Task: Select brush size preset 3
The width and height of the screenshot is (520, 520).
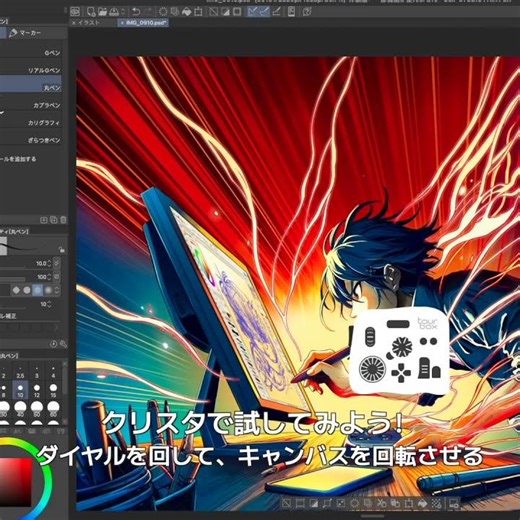Action: pyautogui.click(x=37, y=371)
